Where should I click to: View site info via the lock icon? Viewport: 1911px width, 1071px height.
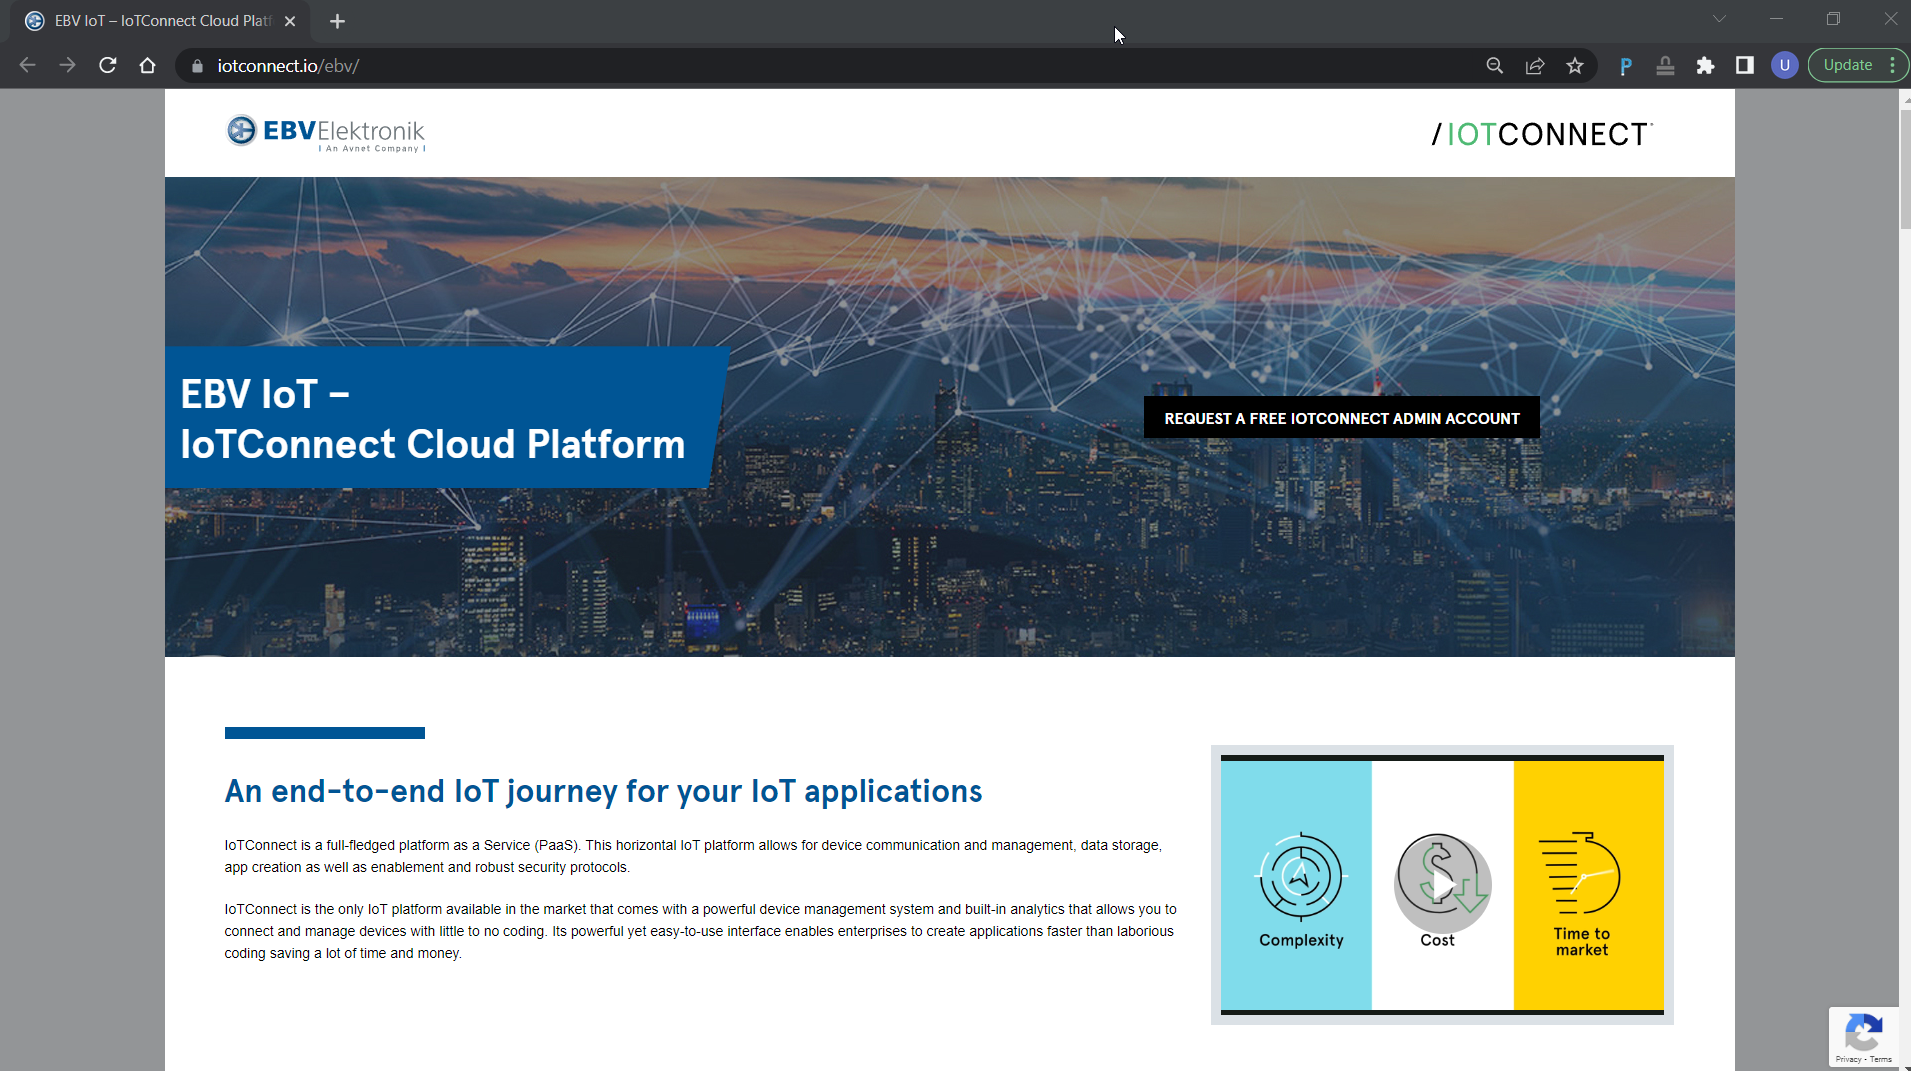197,66
